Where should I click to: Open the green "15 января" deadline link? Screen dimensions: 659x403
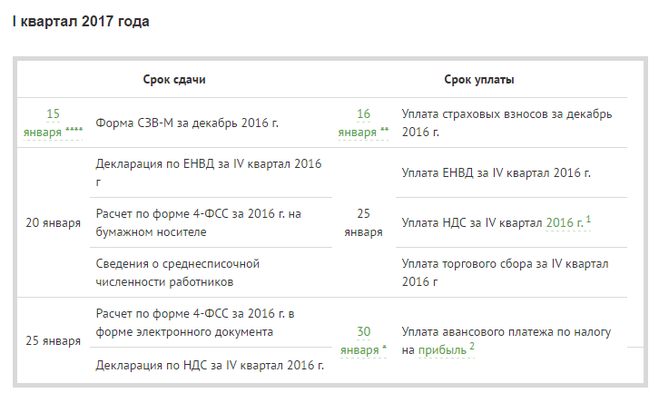tap(53, 123)
